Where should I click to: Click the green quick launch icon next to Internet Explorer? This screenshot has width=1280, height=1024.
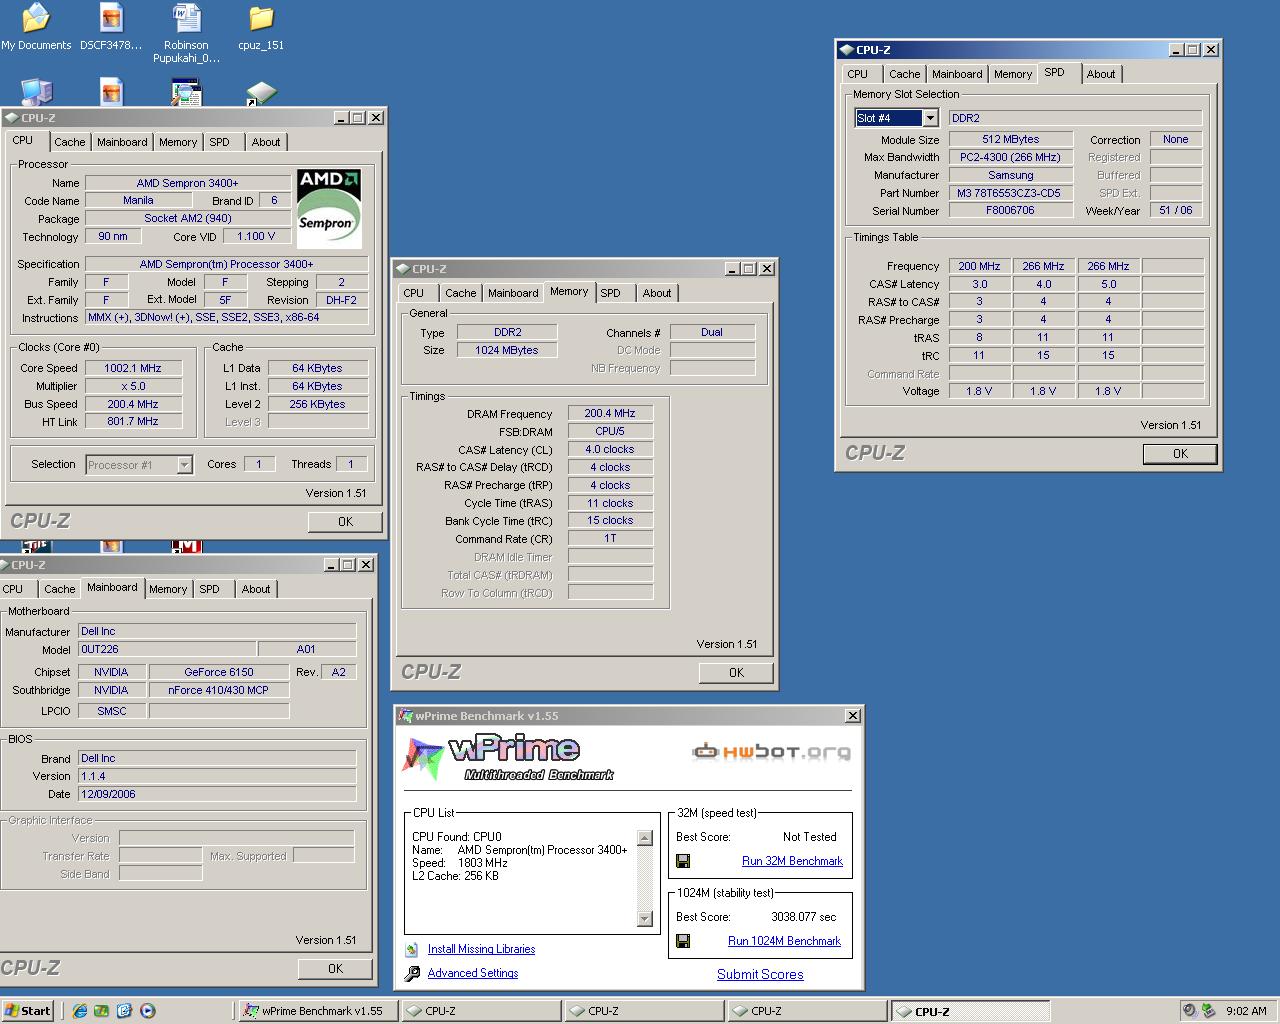101,1011
